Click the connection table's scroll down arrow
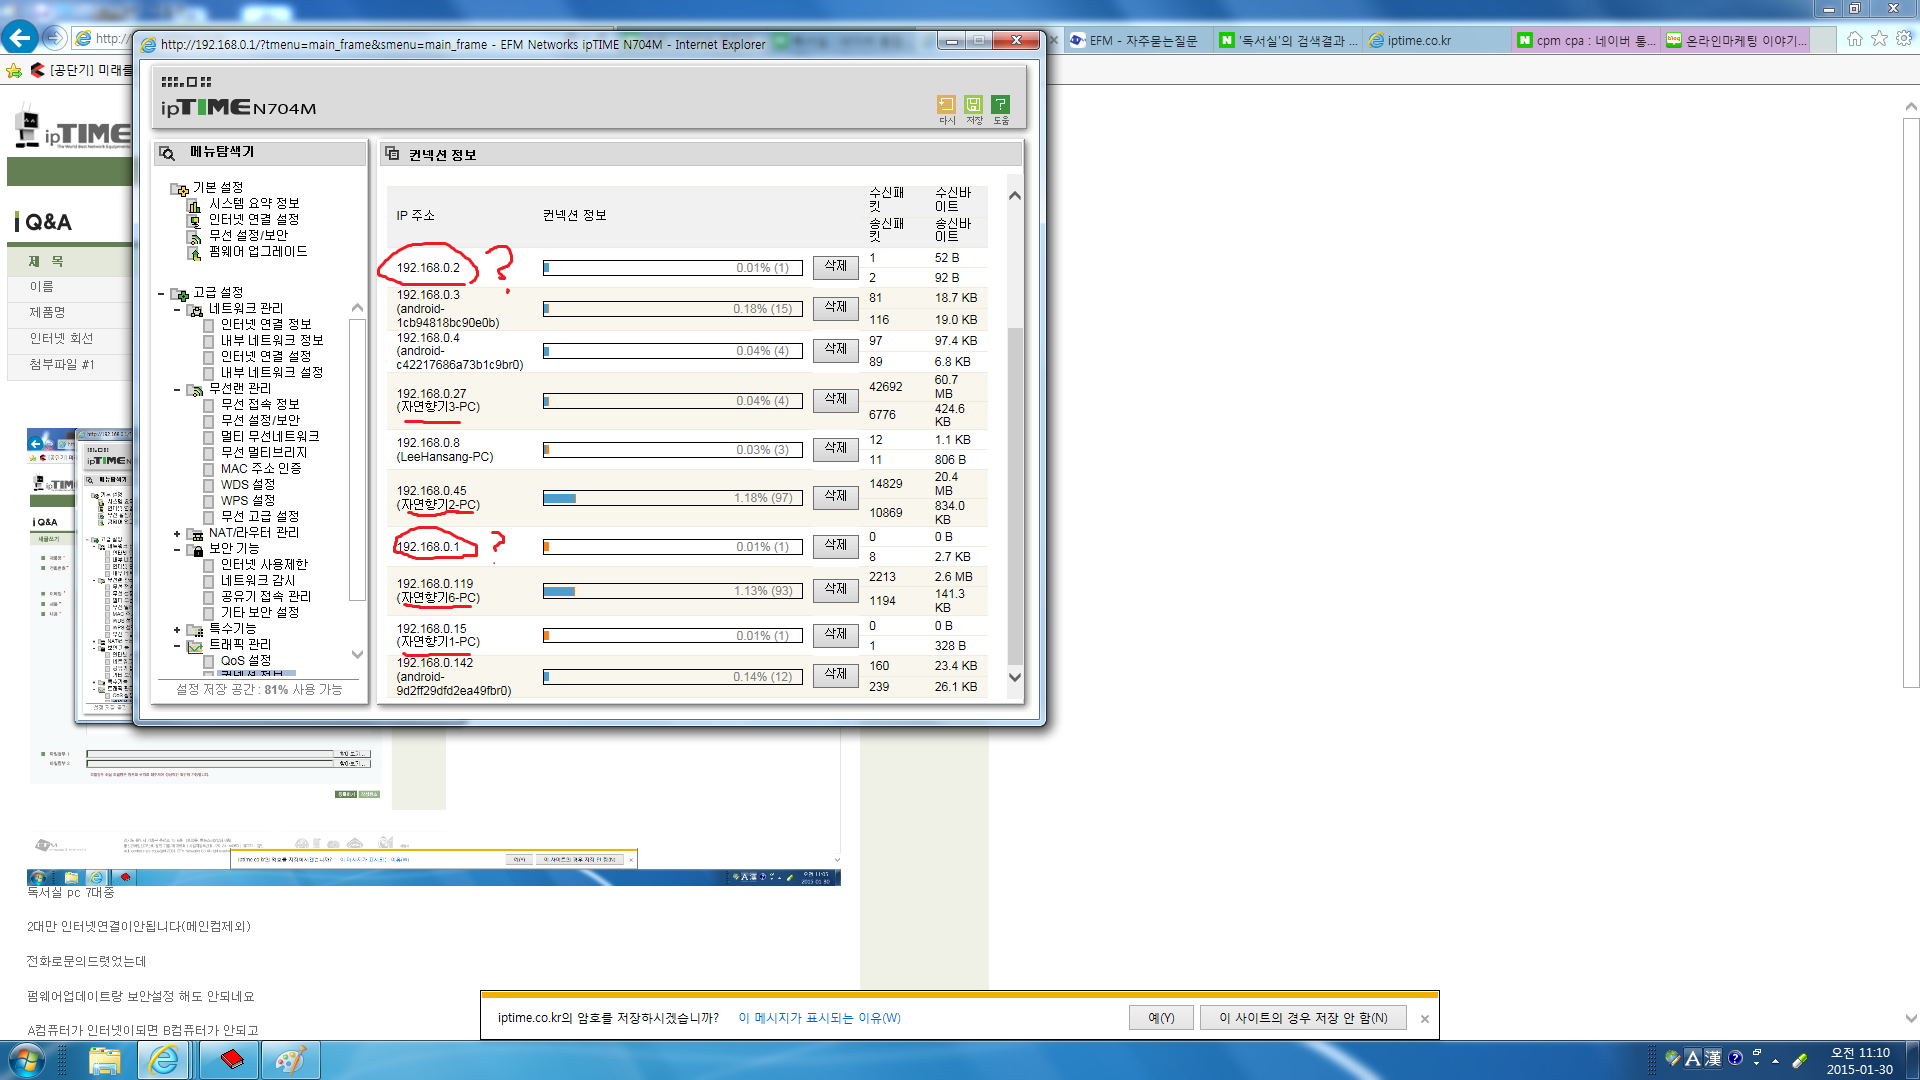This screenshot has height=1080, width=1920. pos(1015,677)
